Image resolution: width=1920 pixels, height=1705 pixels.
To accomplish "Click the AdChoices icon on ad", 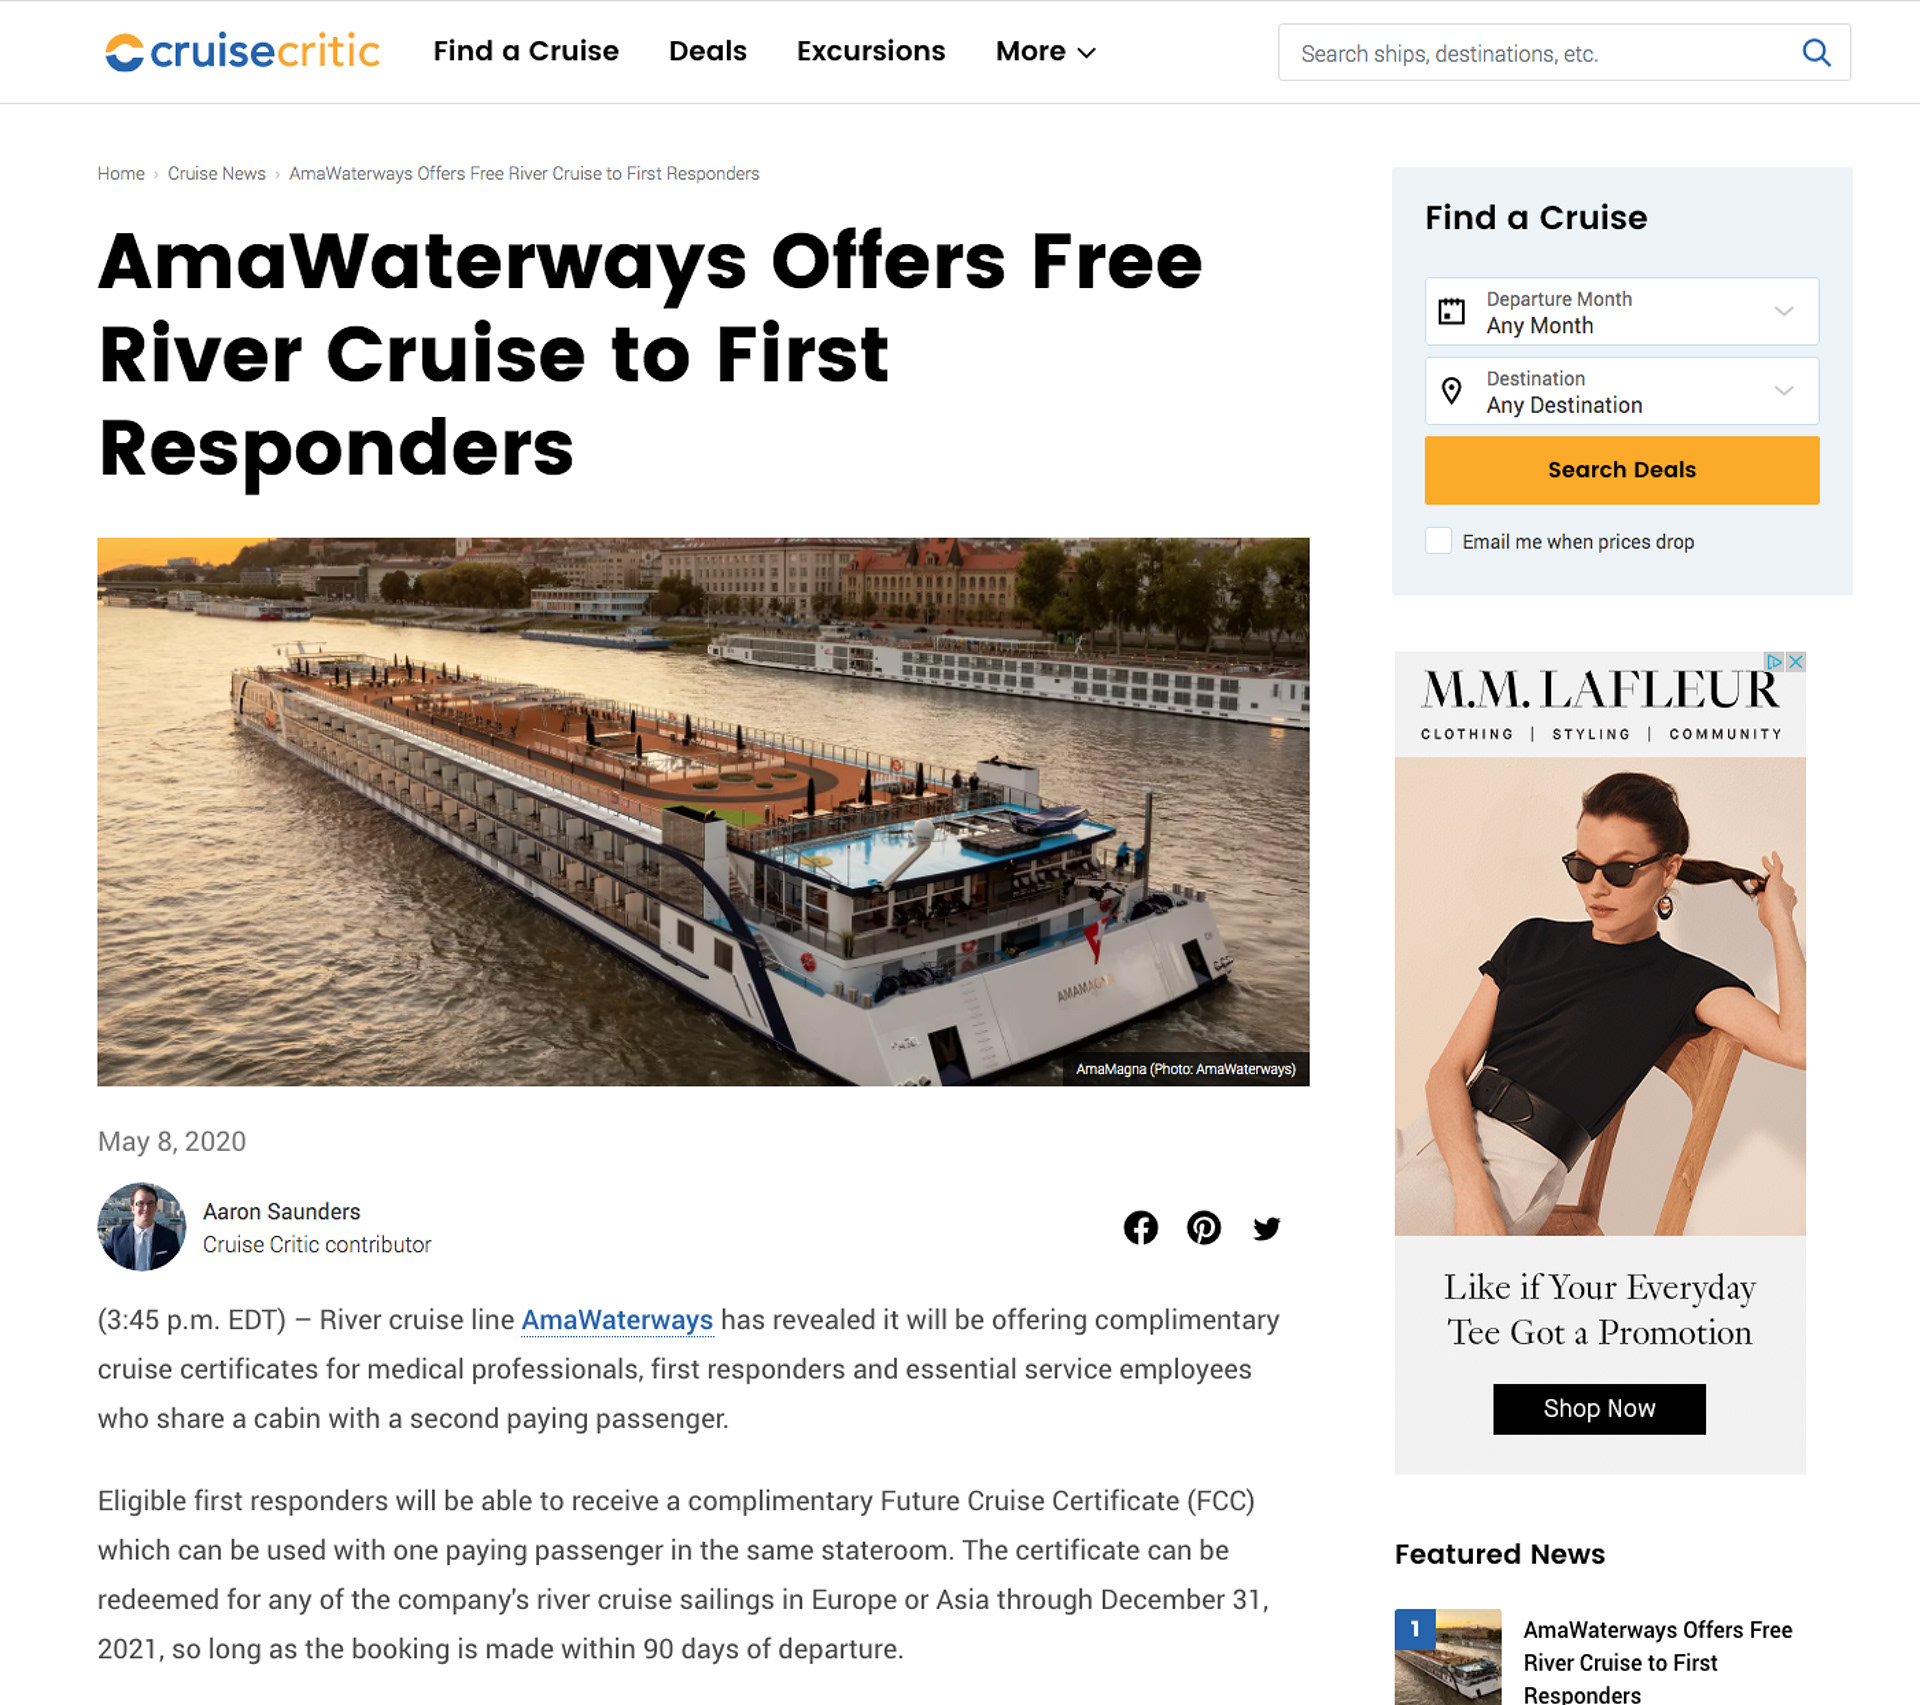I will tap(1775, 662).
